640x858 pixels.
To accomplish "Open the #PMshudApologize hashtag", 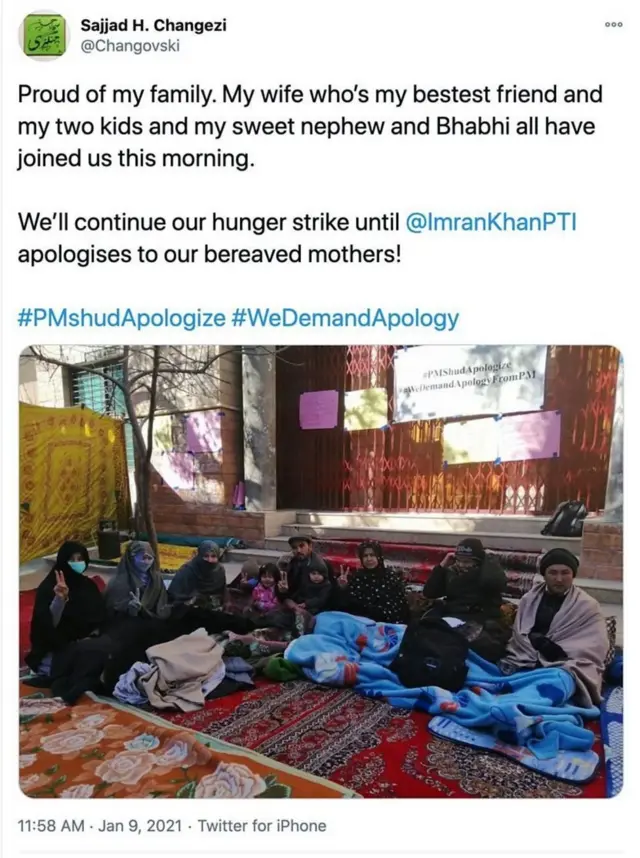I will click(x=121, y=318).
